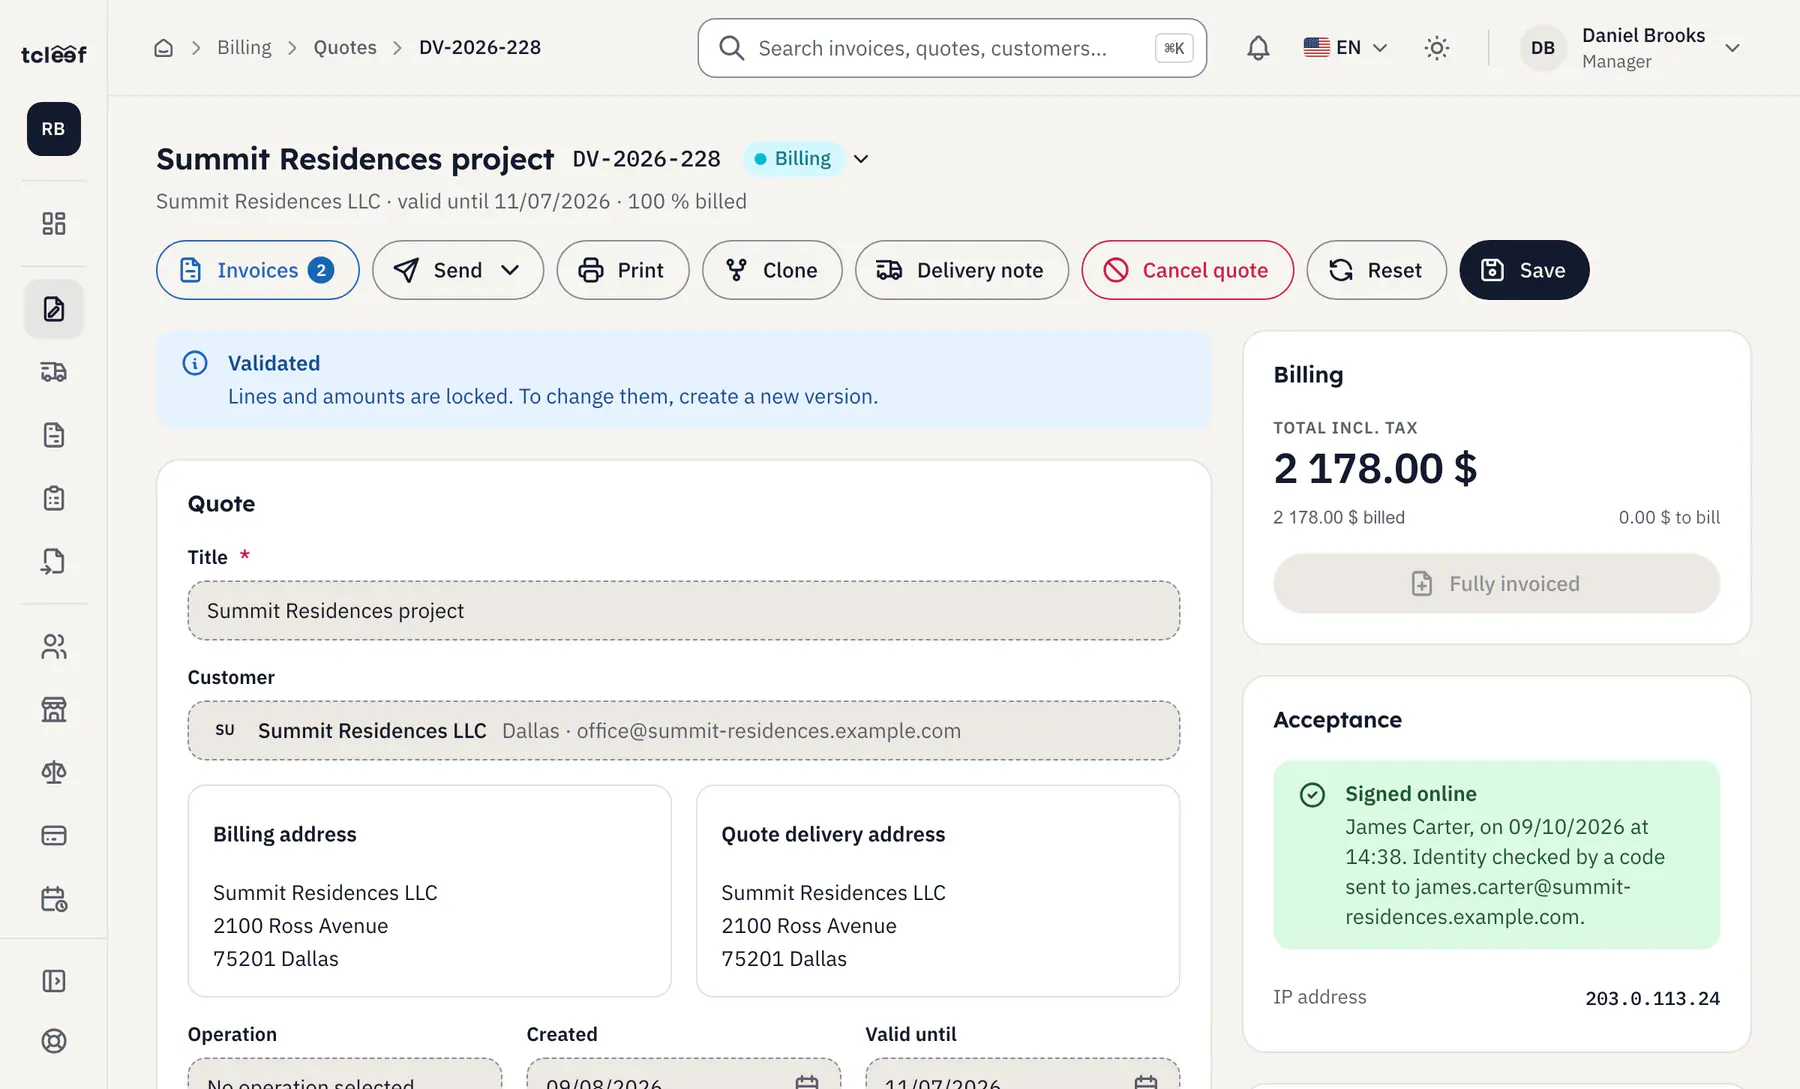Open the EN language dropdown

1345,48
